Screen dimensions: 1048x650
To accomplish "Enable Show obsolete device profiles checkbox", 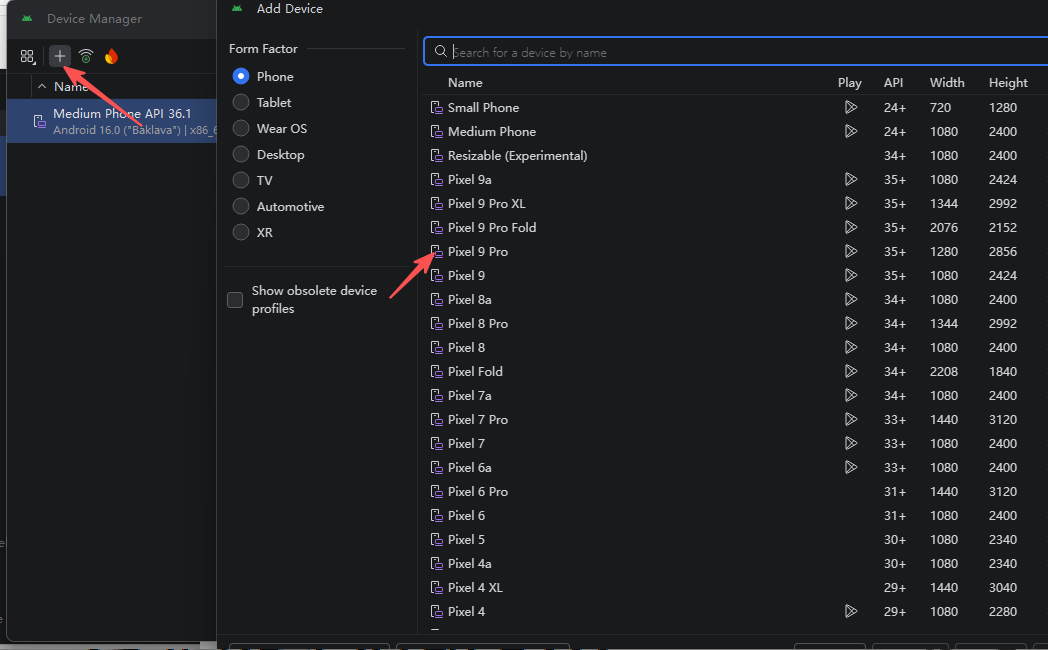I will (x=235, y=299).
